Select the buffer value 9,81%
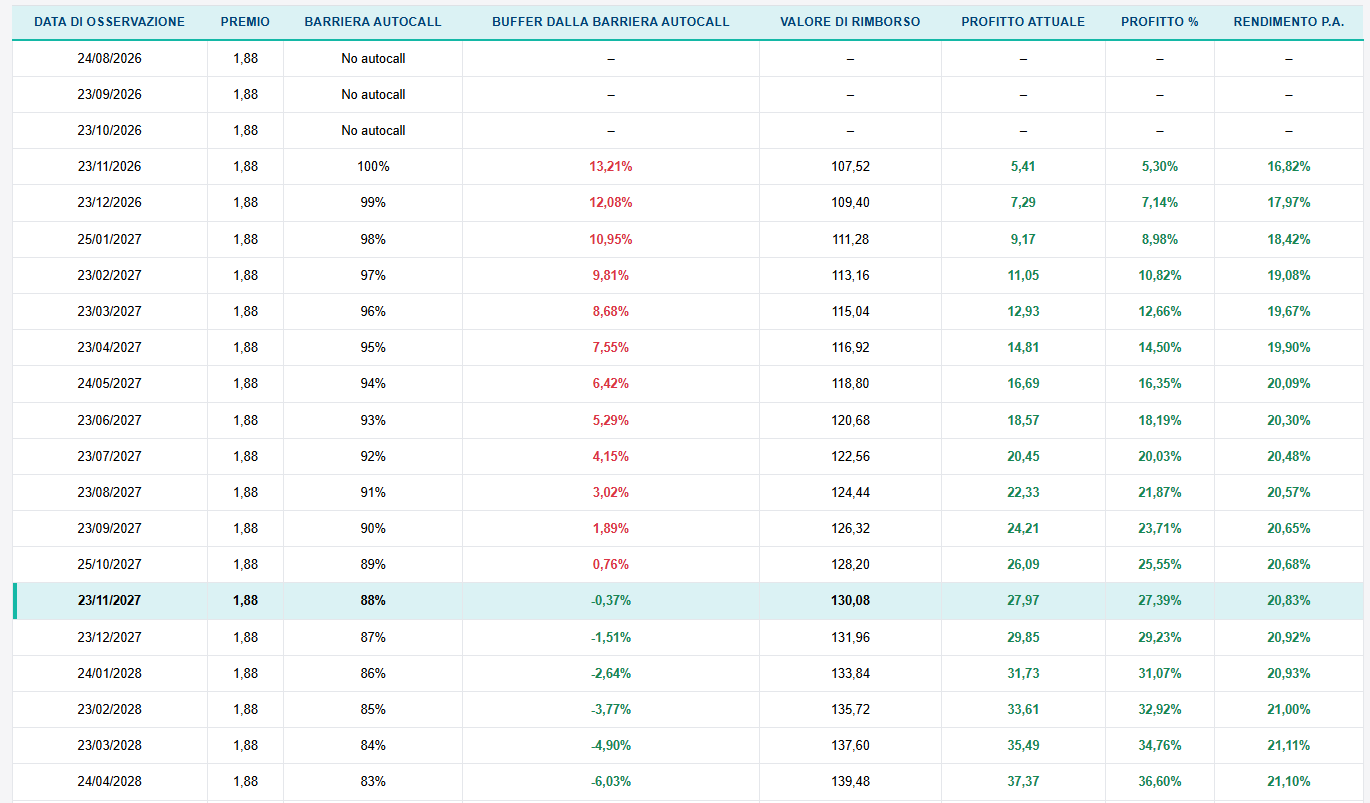1370x803 pixels. [x=611, y=275]
